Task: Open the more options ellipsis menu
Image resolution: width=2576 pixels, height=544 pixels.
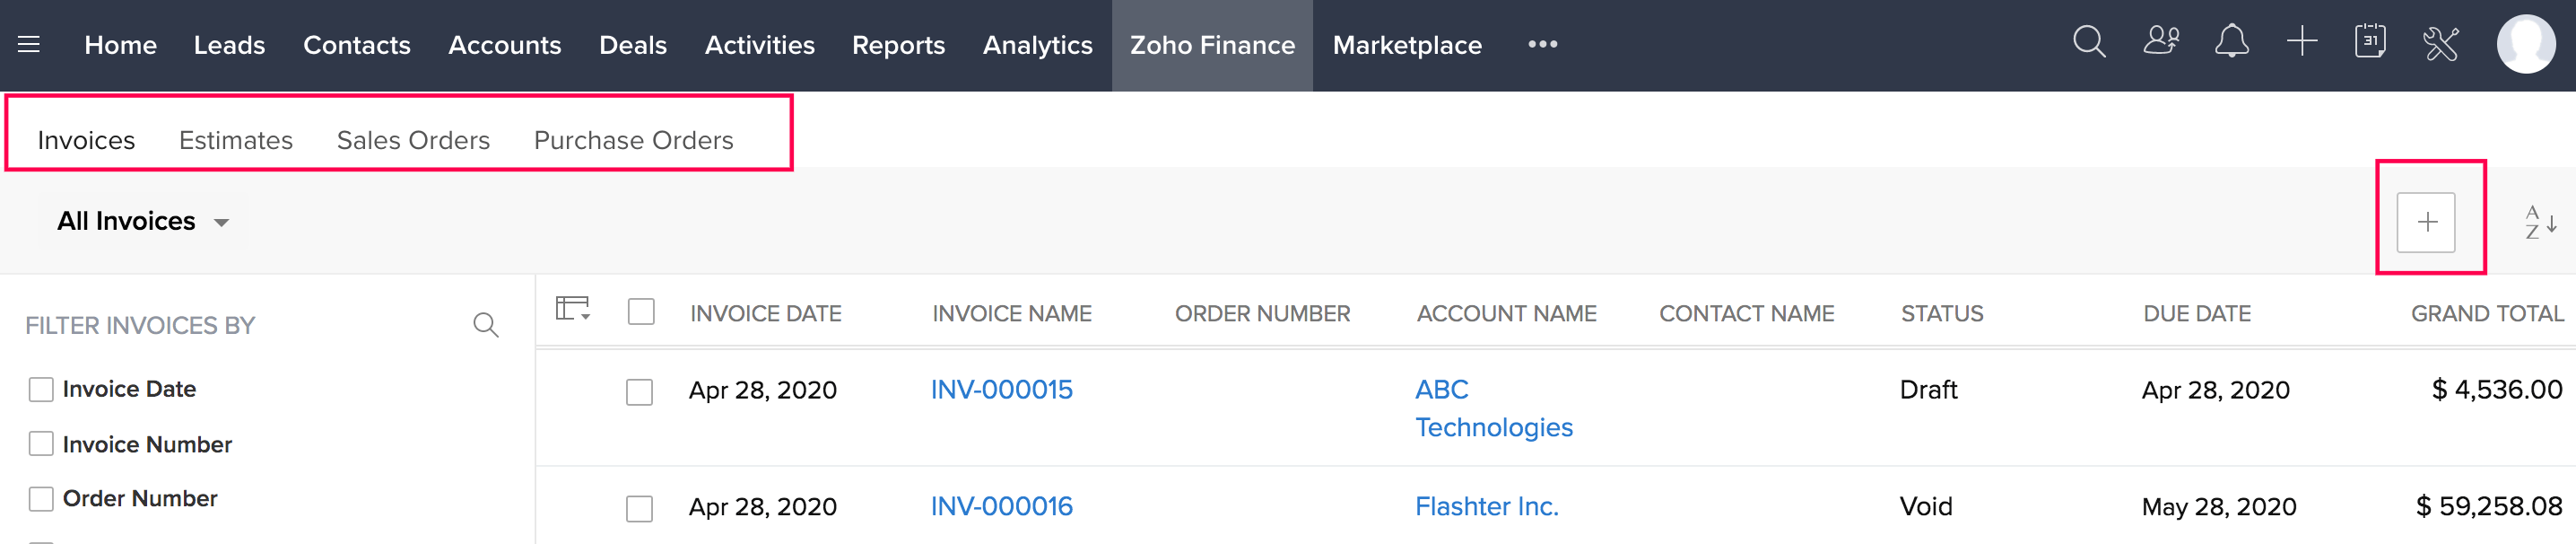Action: (x=1542, y=44)
